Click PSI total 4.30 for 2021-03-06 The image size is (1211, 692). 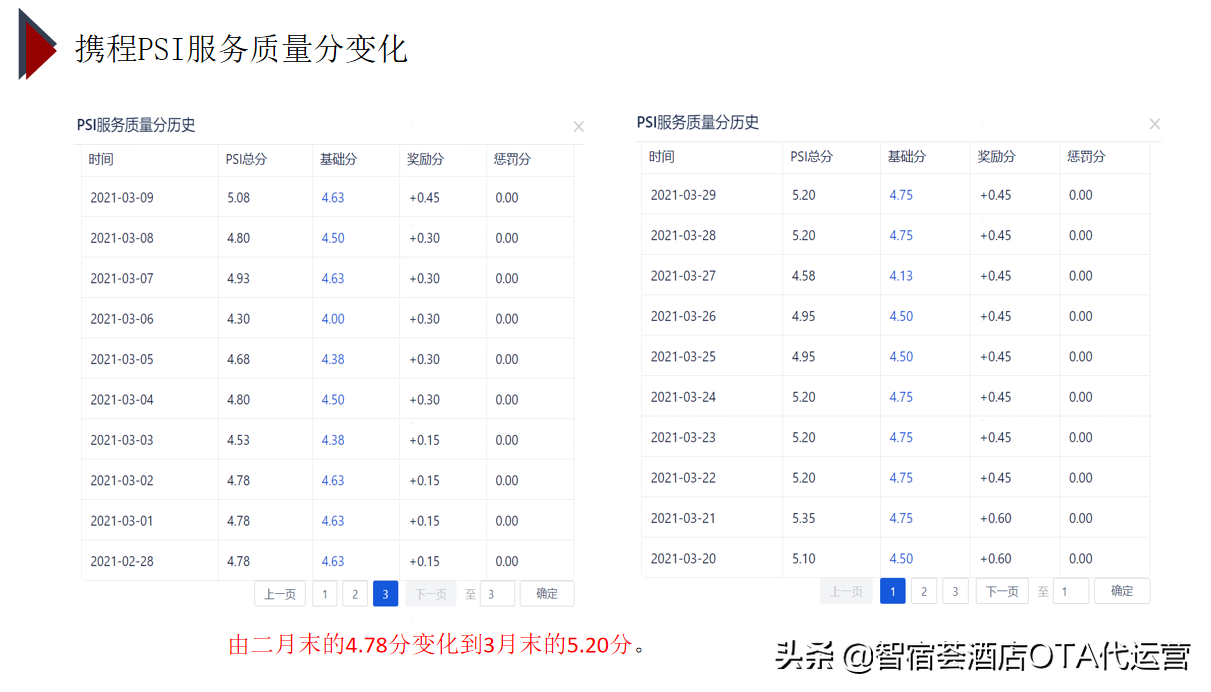pos(238,319)
